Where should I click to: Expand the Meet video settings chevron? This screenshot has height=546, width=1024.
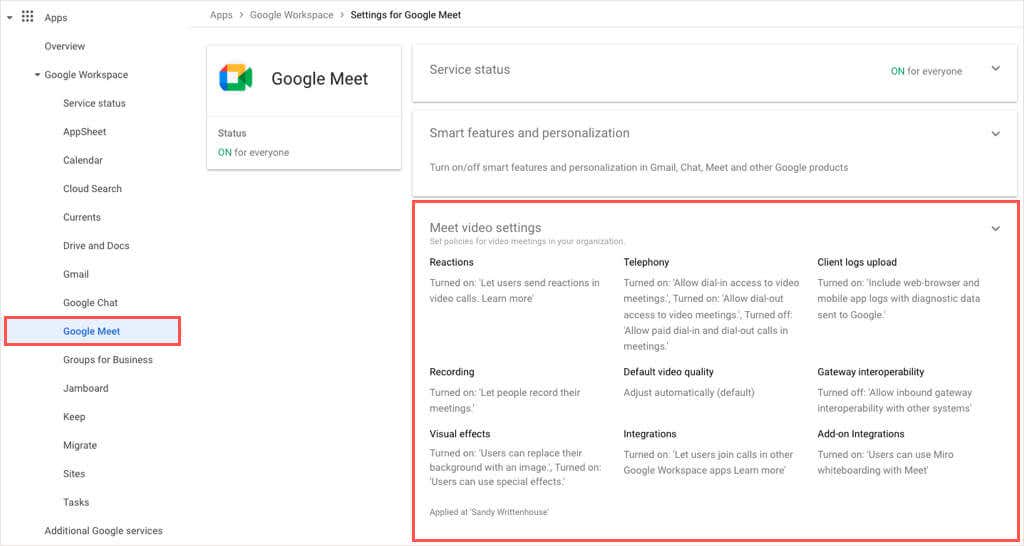click(x=995, y=229)
